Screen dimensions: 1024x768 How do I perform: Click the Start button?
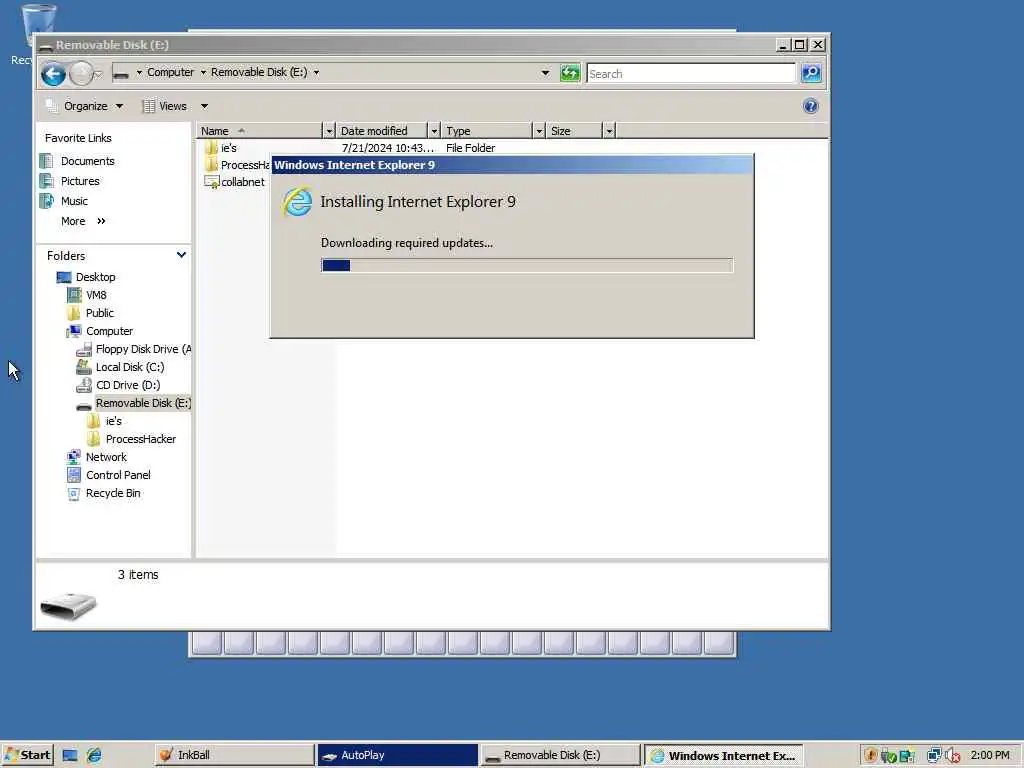(x=27, y=756)
